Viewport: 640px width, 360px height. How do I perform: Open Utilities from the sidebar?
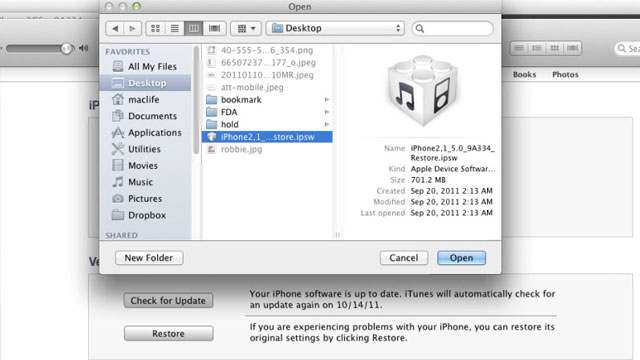(x=146, y=149)
